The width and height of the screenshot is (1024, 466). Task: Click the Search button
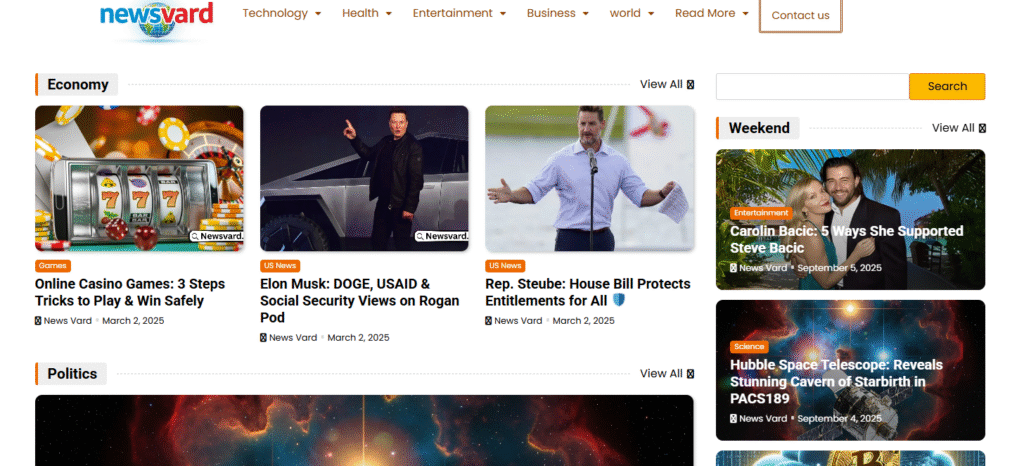coord(947,86)
